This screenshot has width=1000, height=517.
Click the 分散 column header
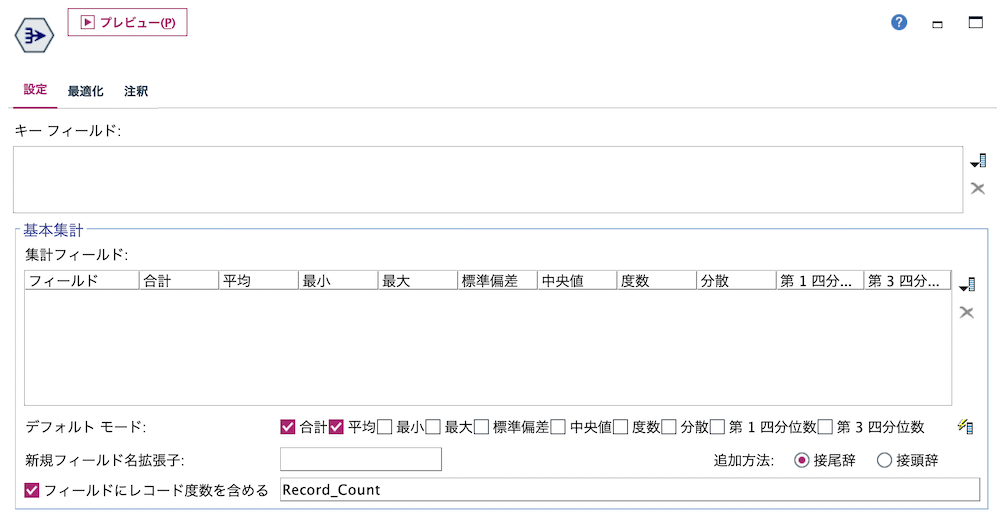(737, 280)
